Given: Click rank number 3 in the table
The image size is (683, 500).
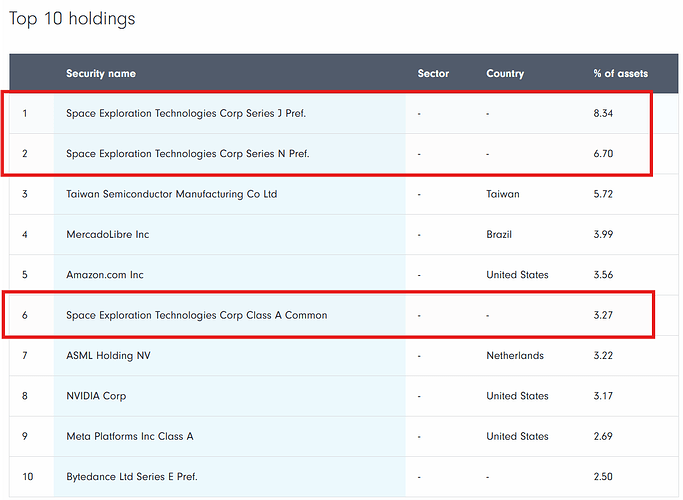Looking at the screenshot, I should pos(25,194).
